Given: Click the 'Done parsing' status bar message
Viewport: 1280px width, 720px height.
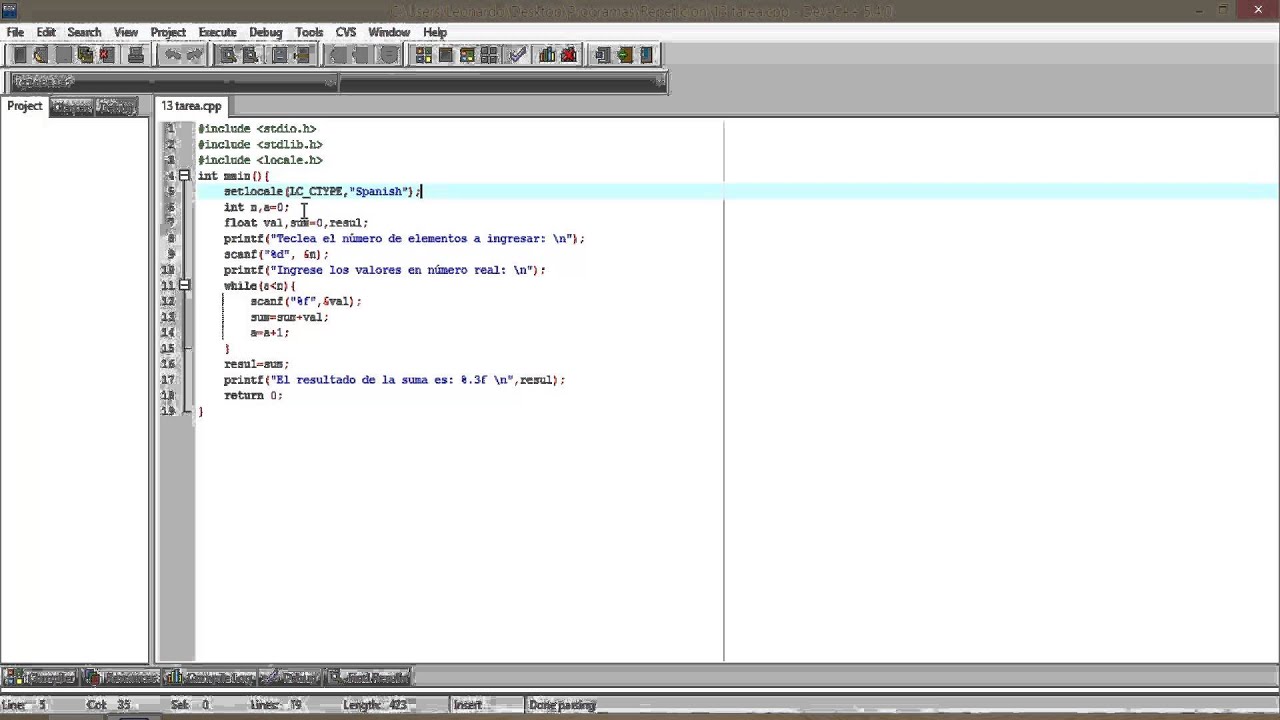Looking at the screenshot, I should click(x=562, y=705).
